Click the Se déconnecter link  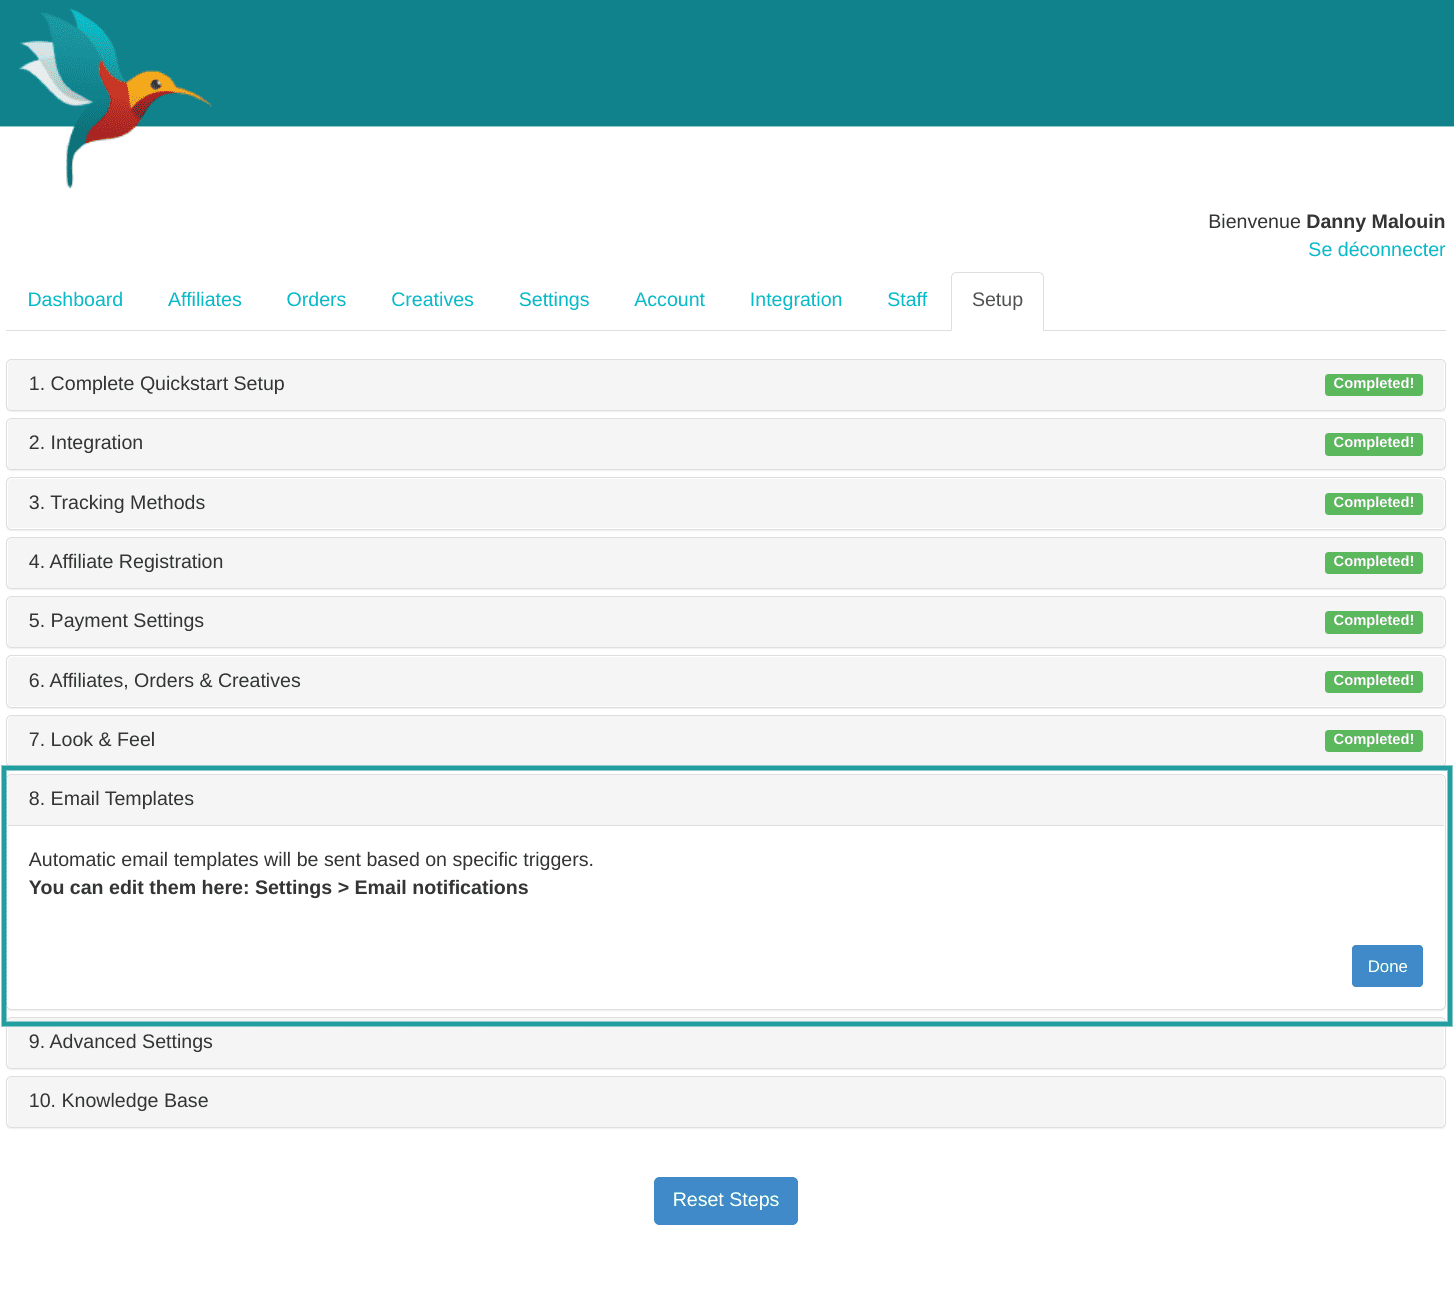coord(1375,250)
